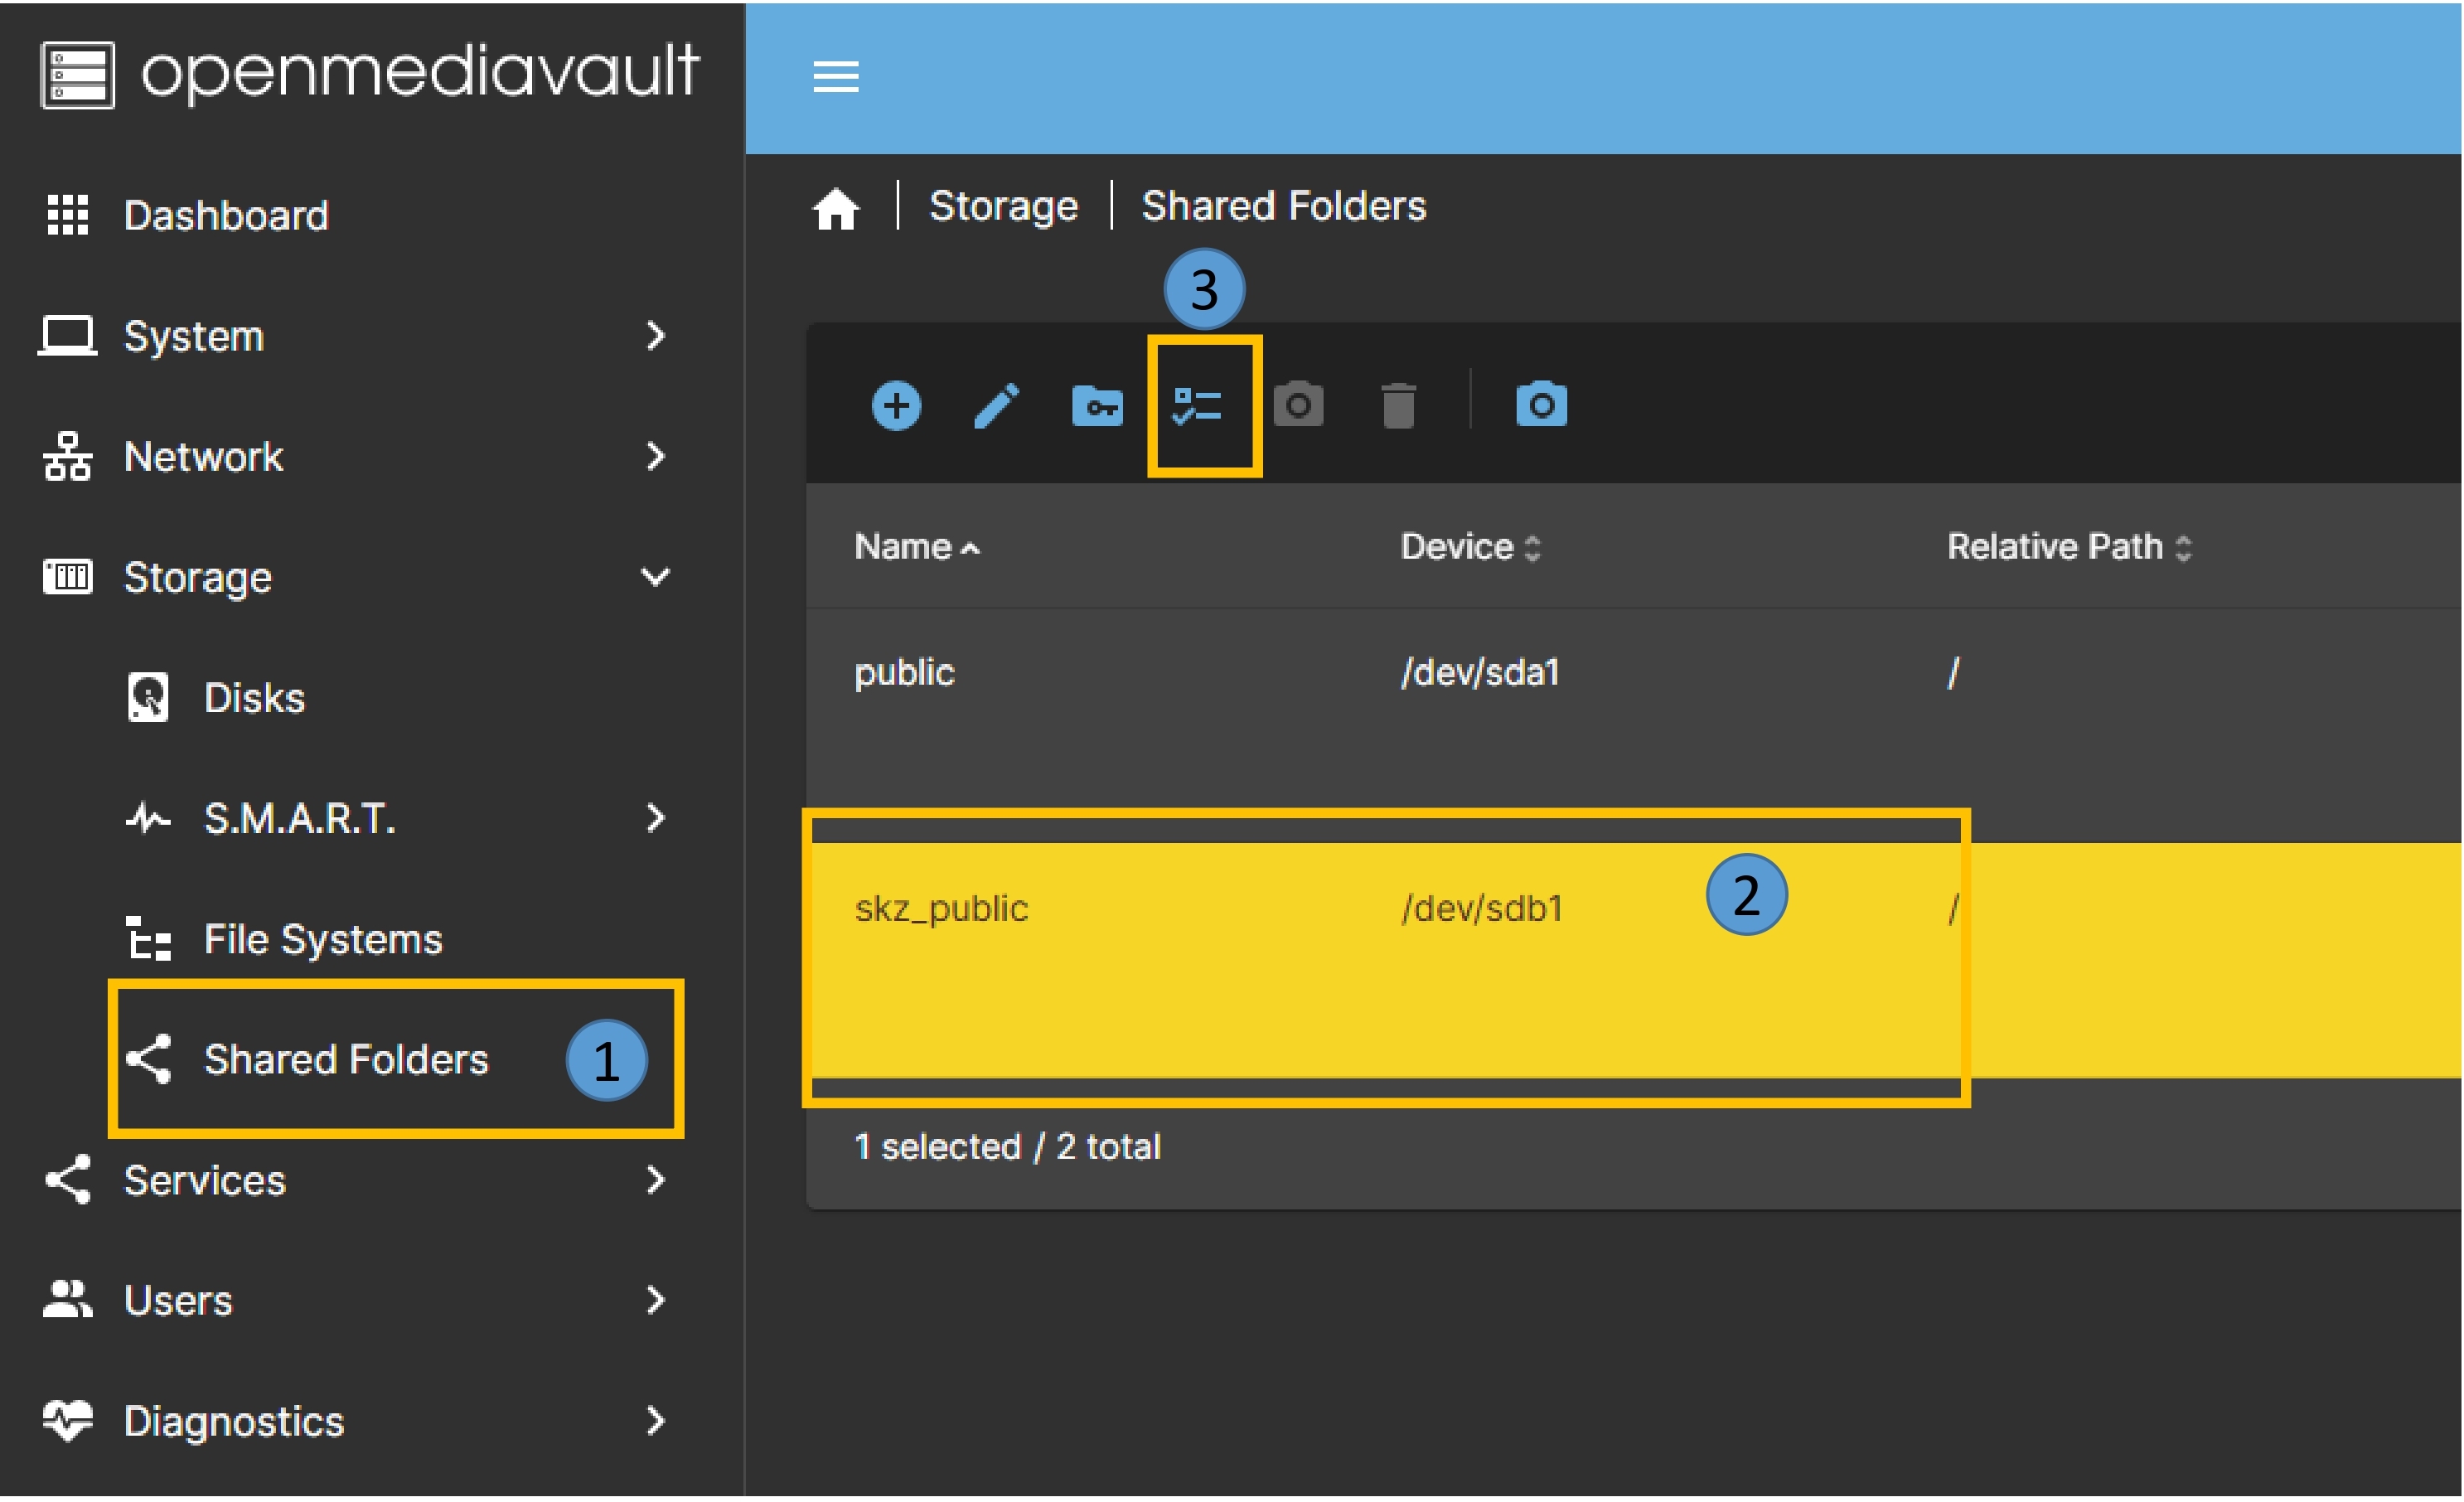The height and width of the screenshot is (1502, 2464).
Task: Expand the S.M.A.R.T. submenu chevron
Action: click(655, 819)
